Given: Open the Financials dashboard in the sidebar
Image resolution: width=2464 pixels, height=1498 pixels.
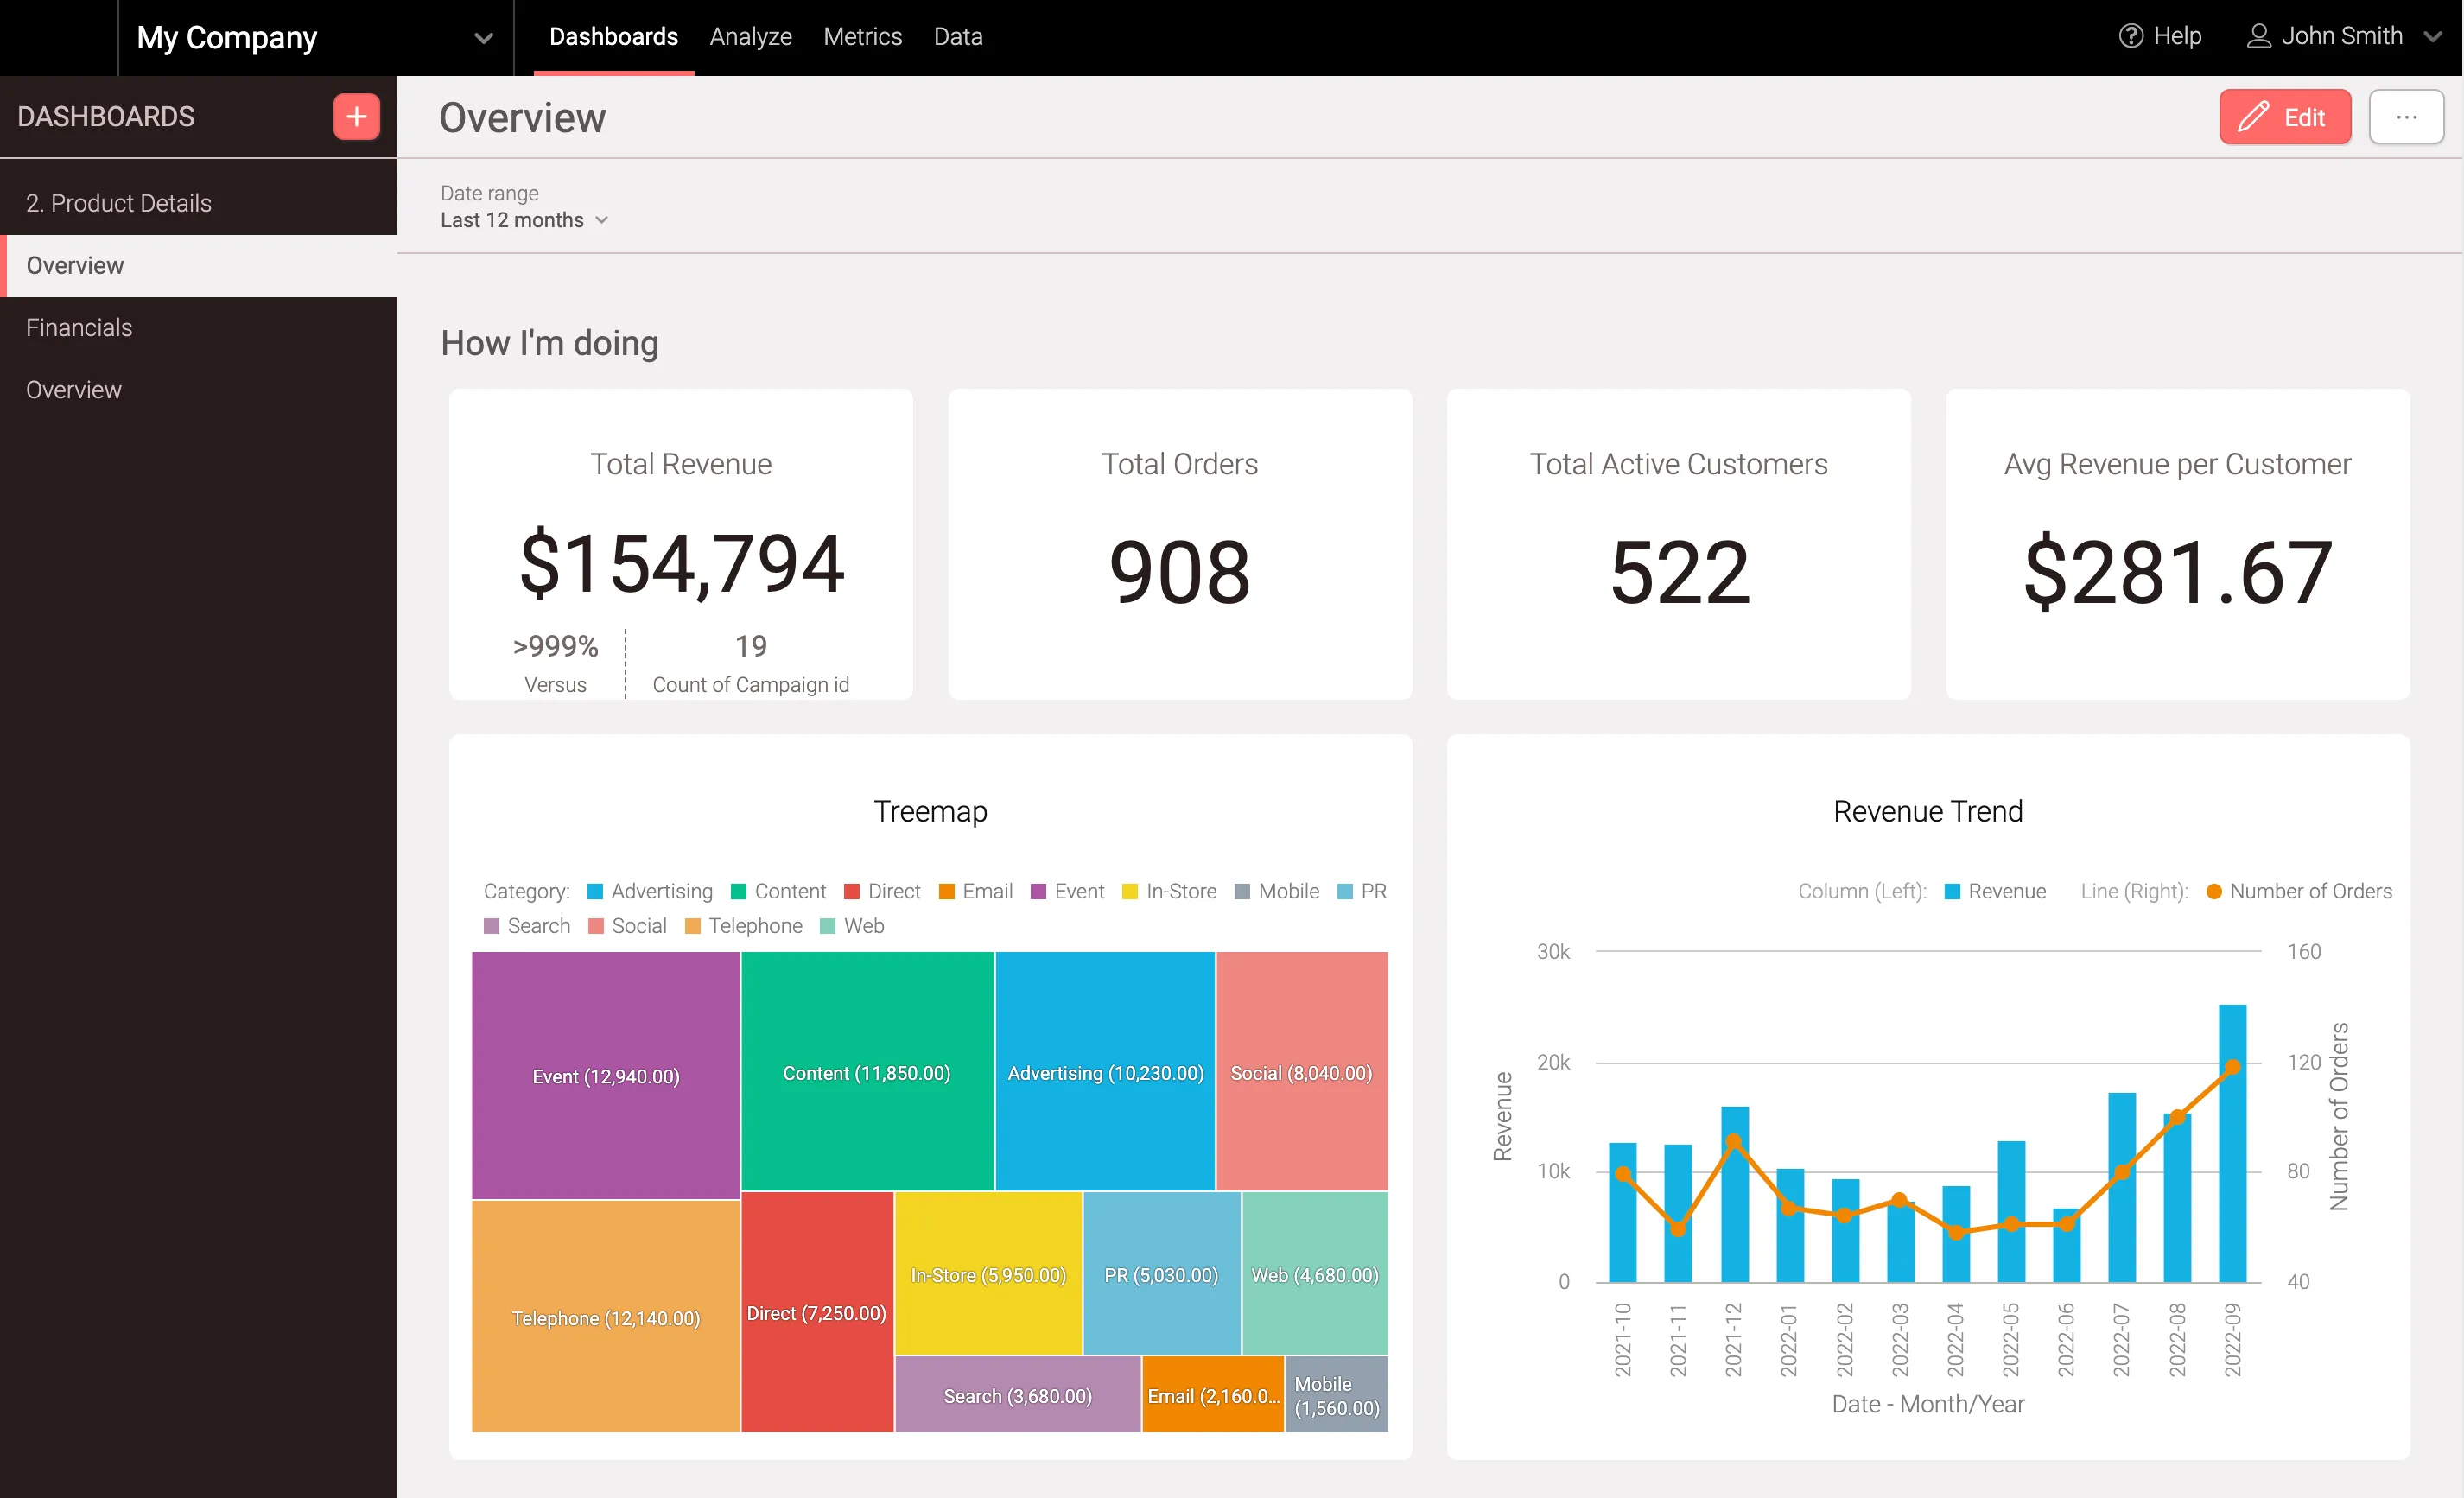Looking at the screenshot, I should [x=78, y=327].
